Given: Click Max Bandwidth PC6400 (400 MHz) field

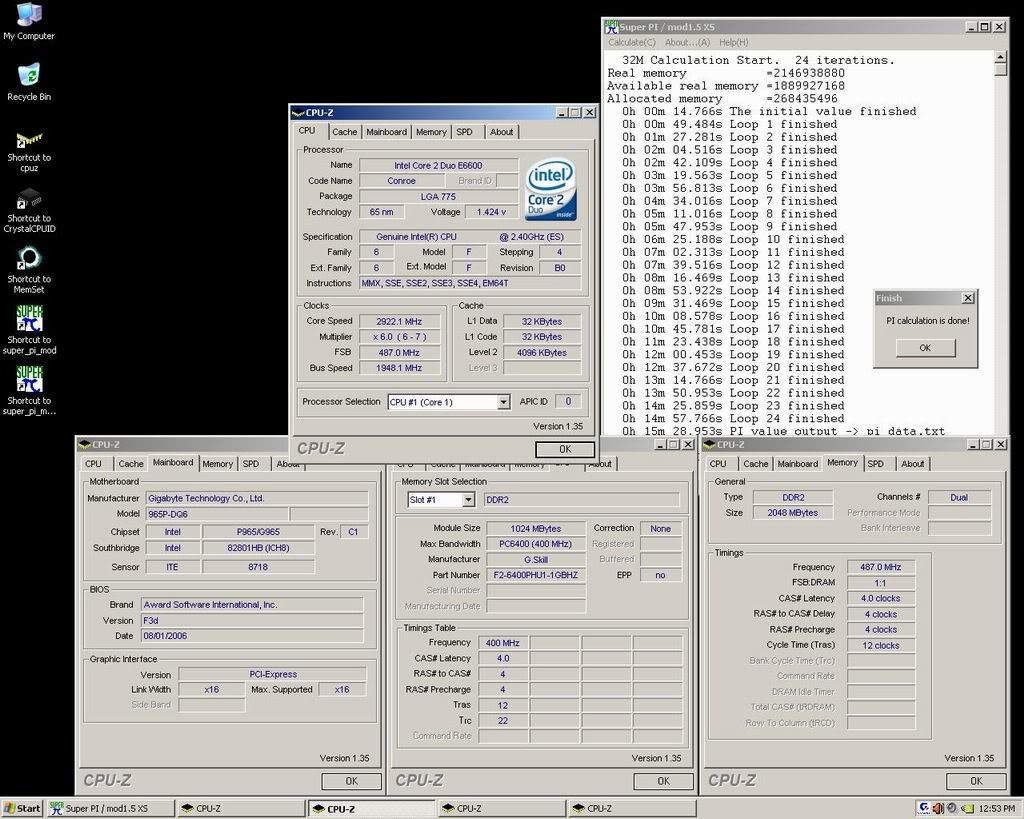Looking at the screenshot, I should click(536, 544).
